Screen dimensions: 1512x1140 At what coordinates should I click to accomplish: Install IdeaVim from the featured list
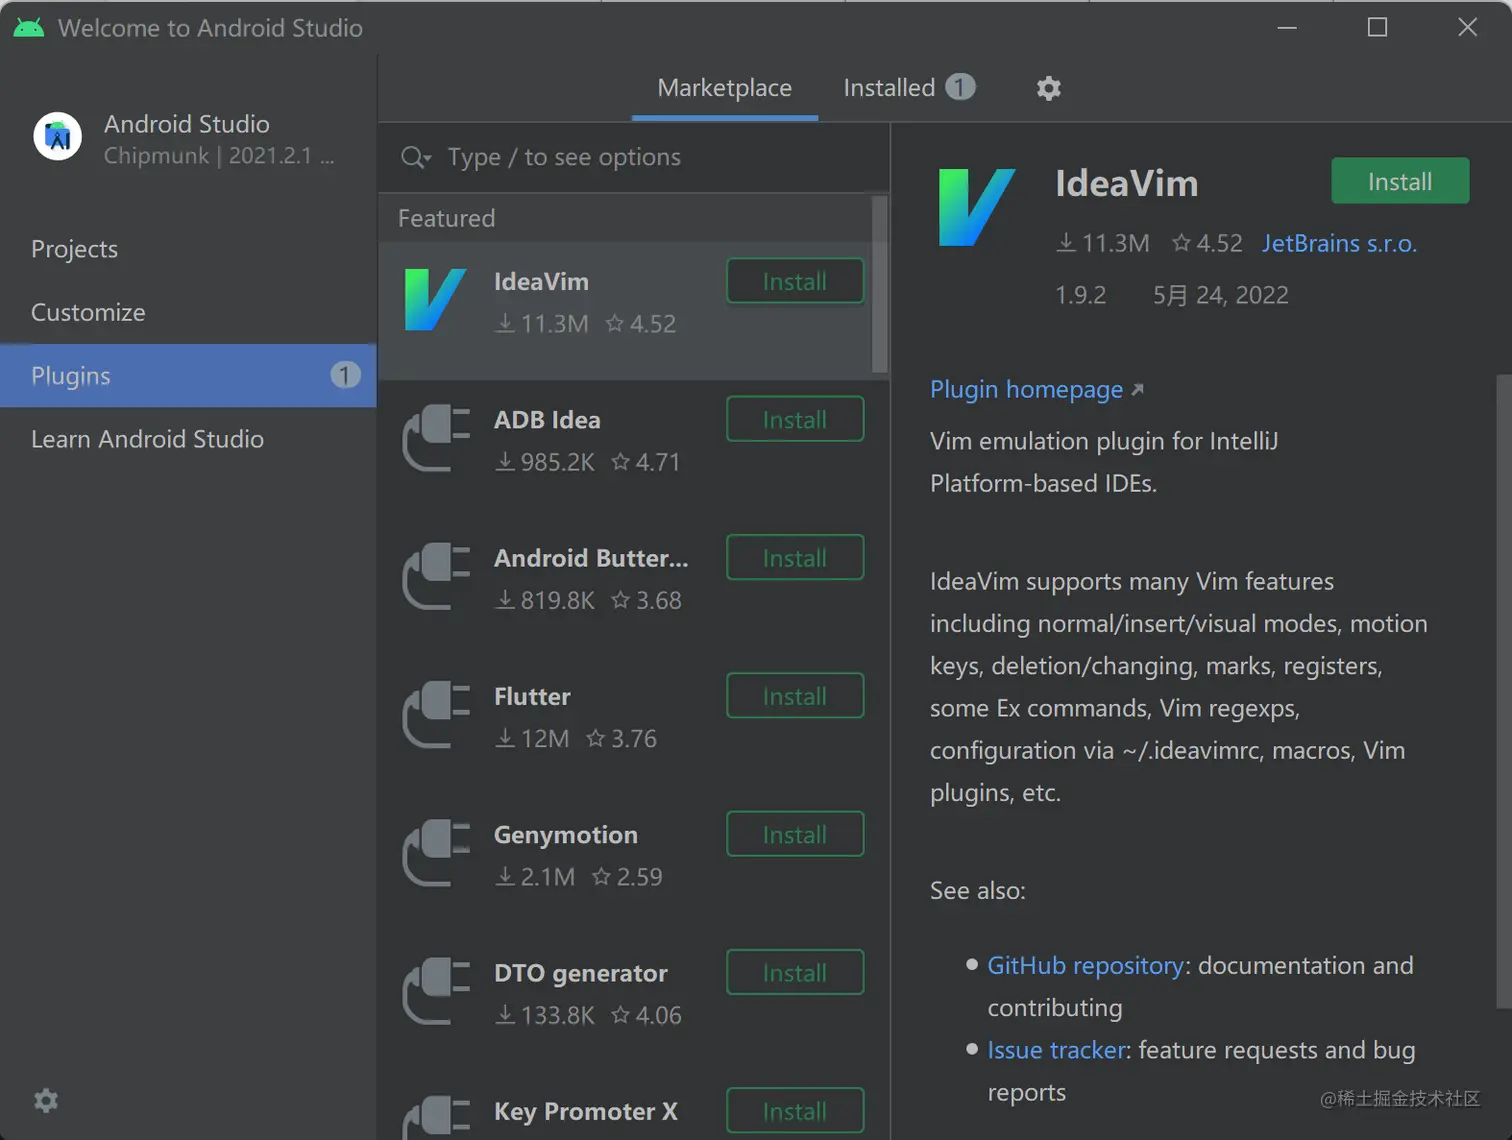click(x=795, y=281)
